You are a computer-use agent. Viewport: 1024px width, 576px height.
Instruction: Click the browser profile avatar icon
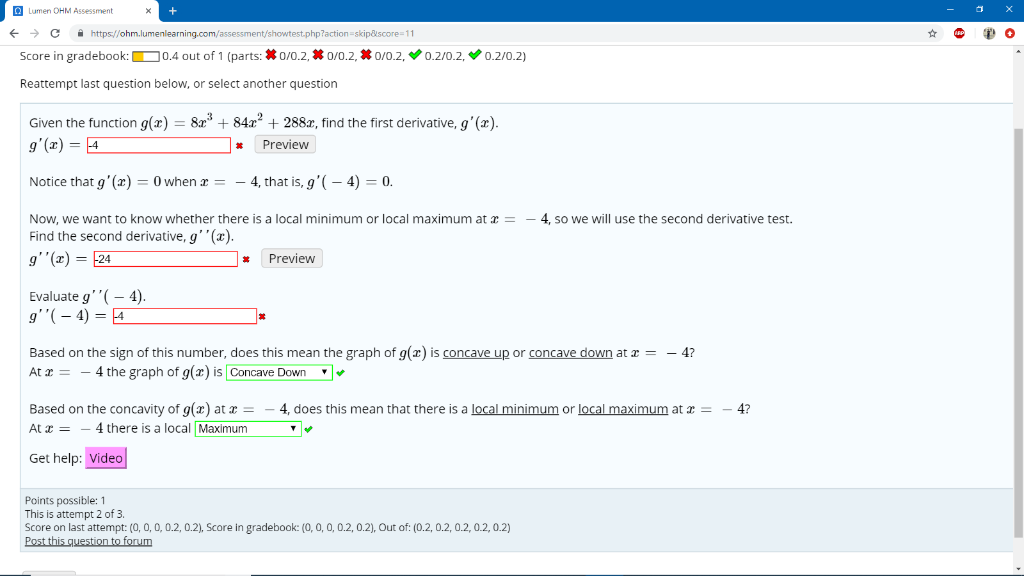click(988, 32)
